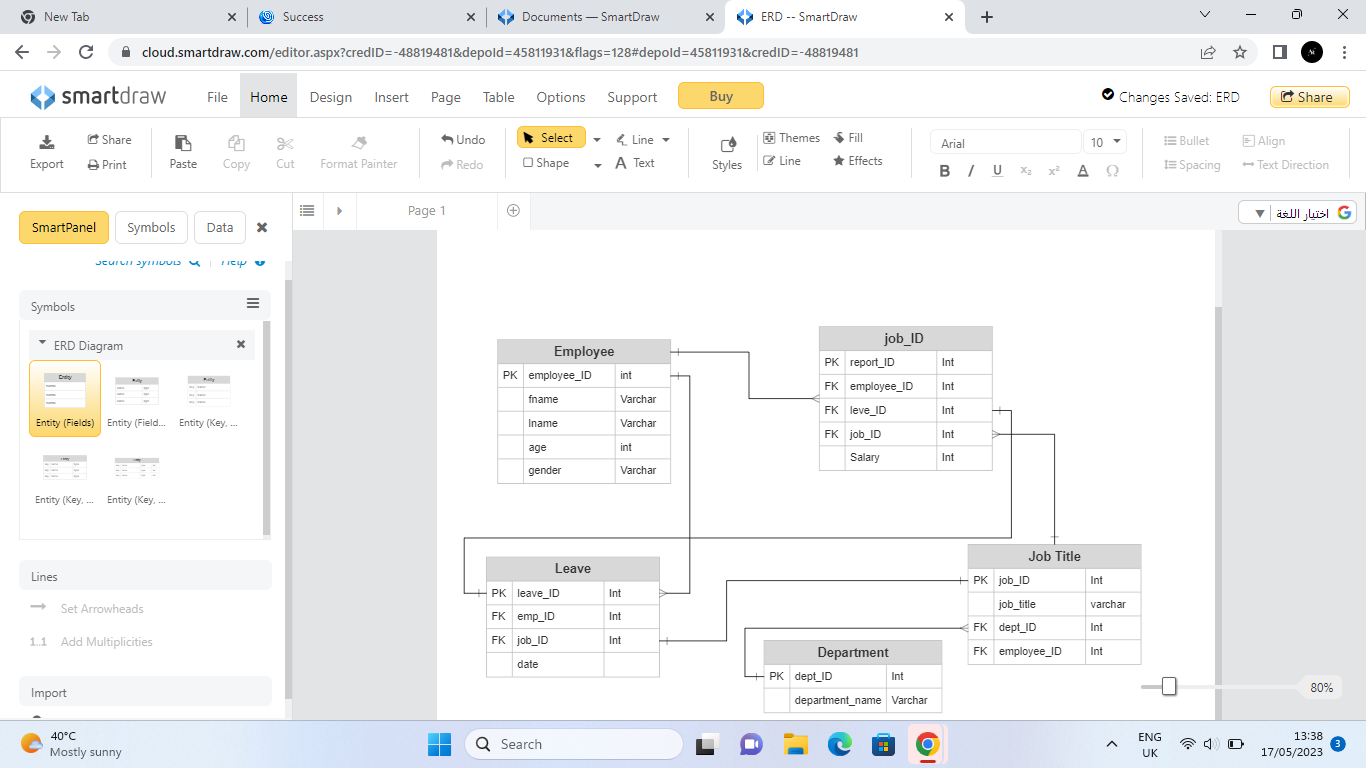This screenshot has height=768, width=1366.
Task: Click the Bullet list option
Action: coord(1187,141)
